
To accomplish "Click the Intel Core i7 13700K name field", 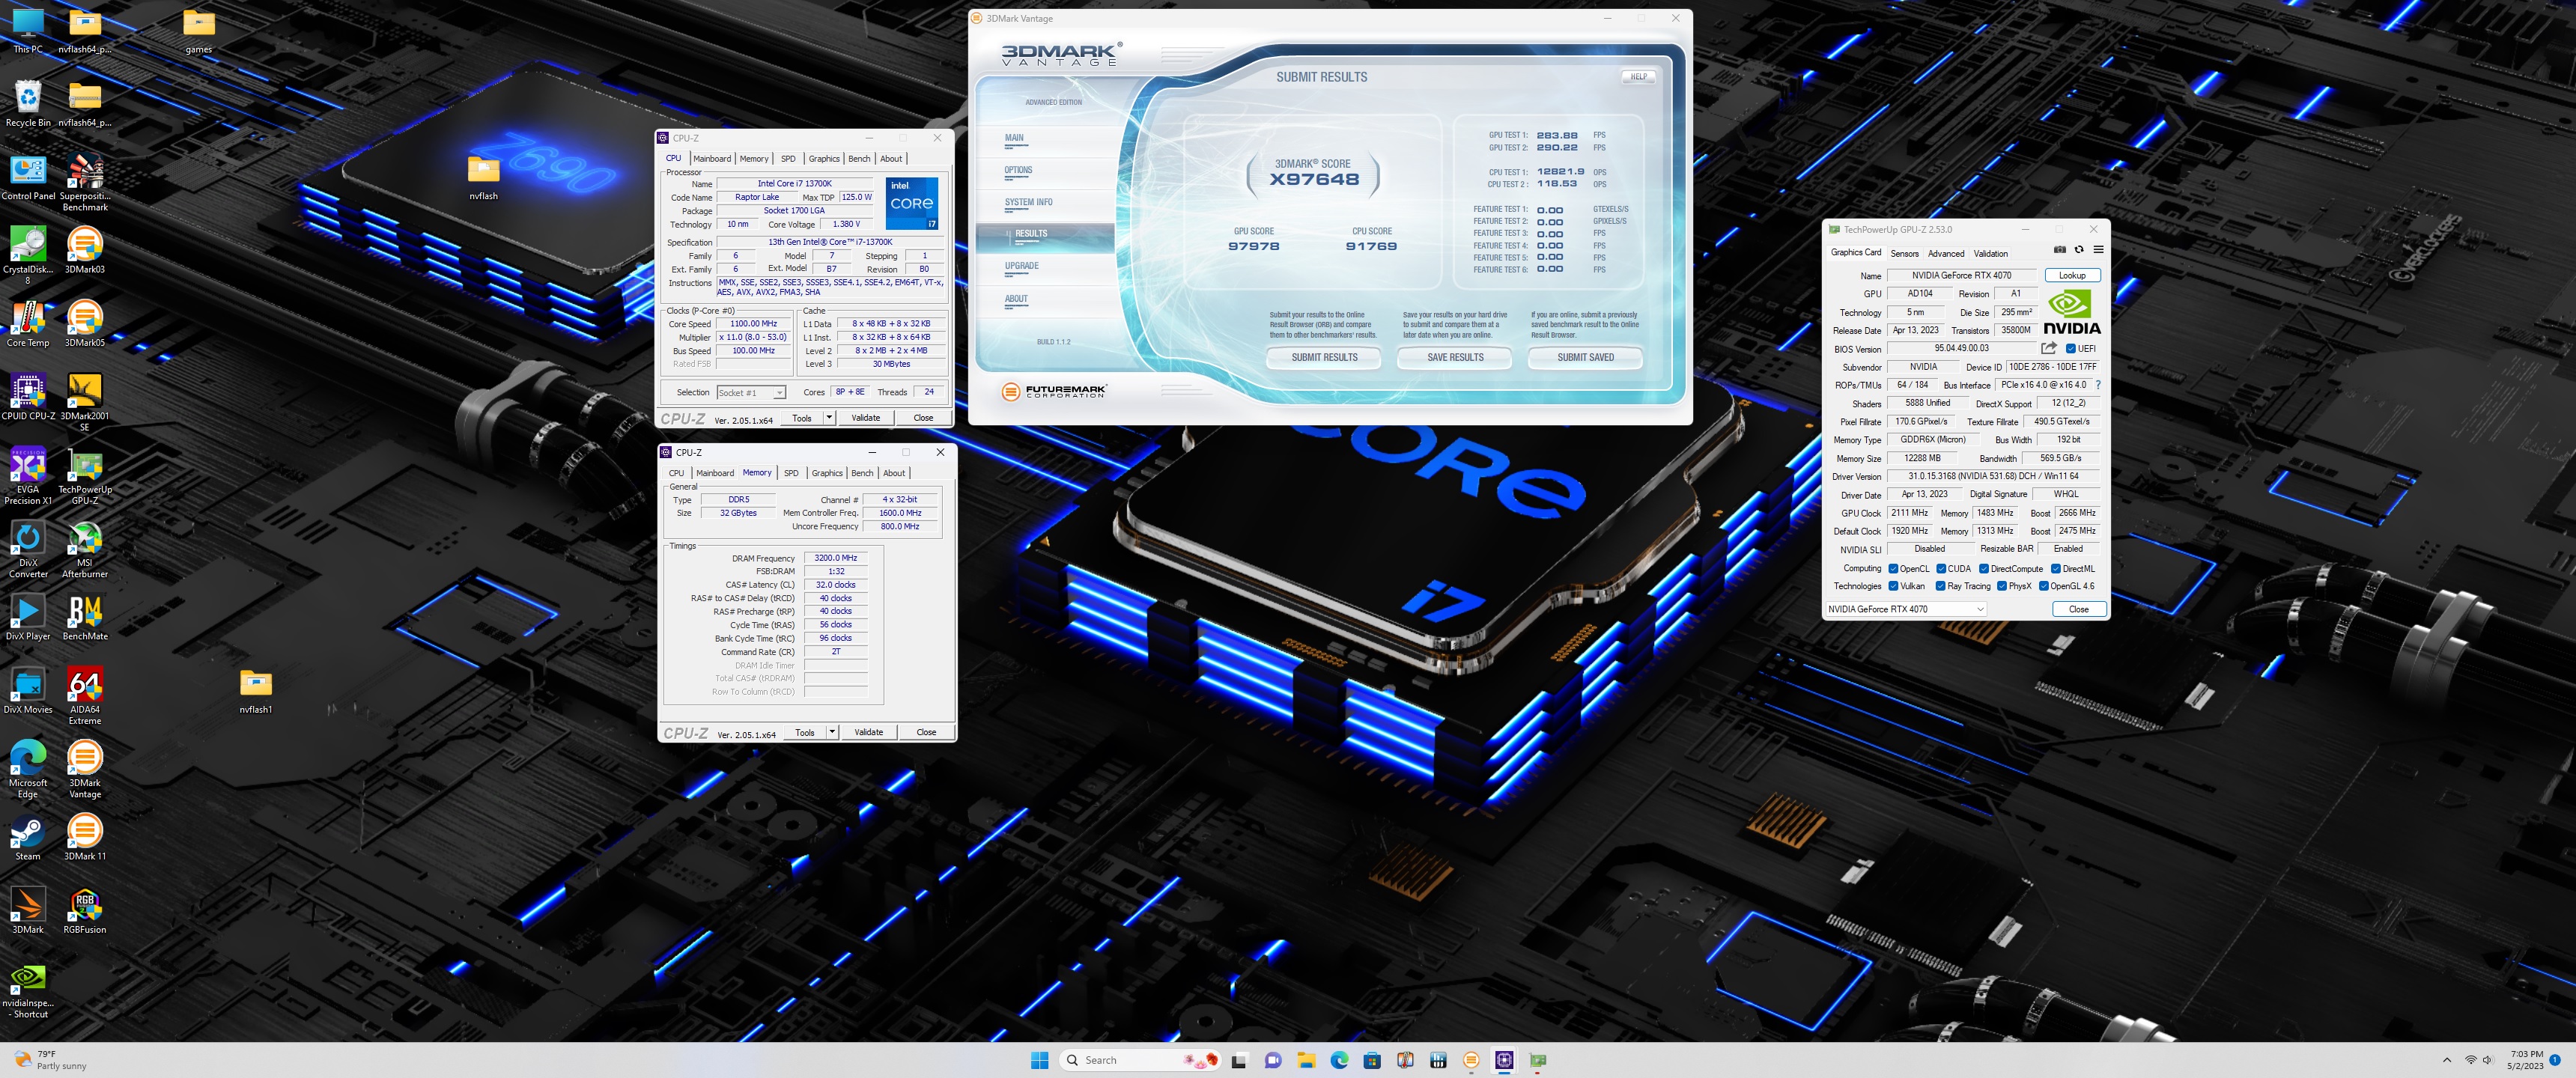I will 794,184.
